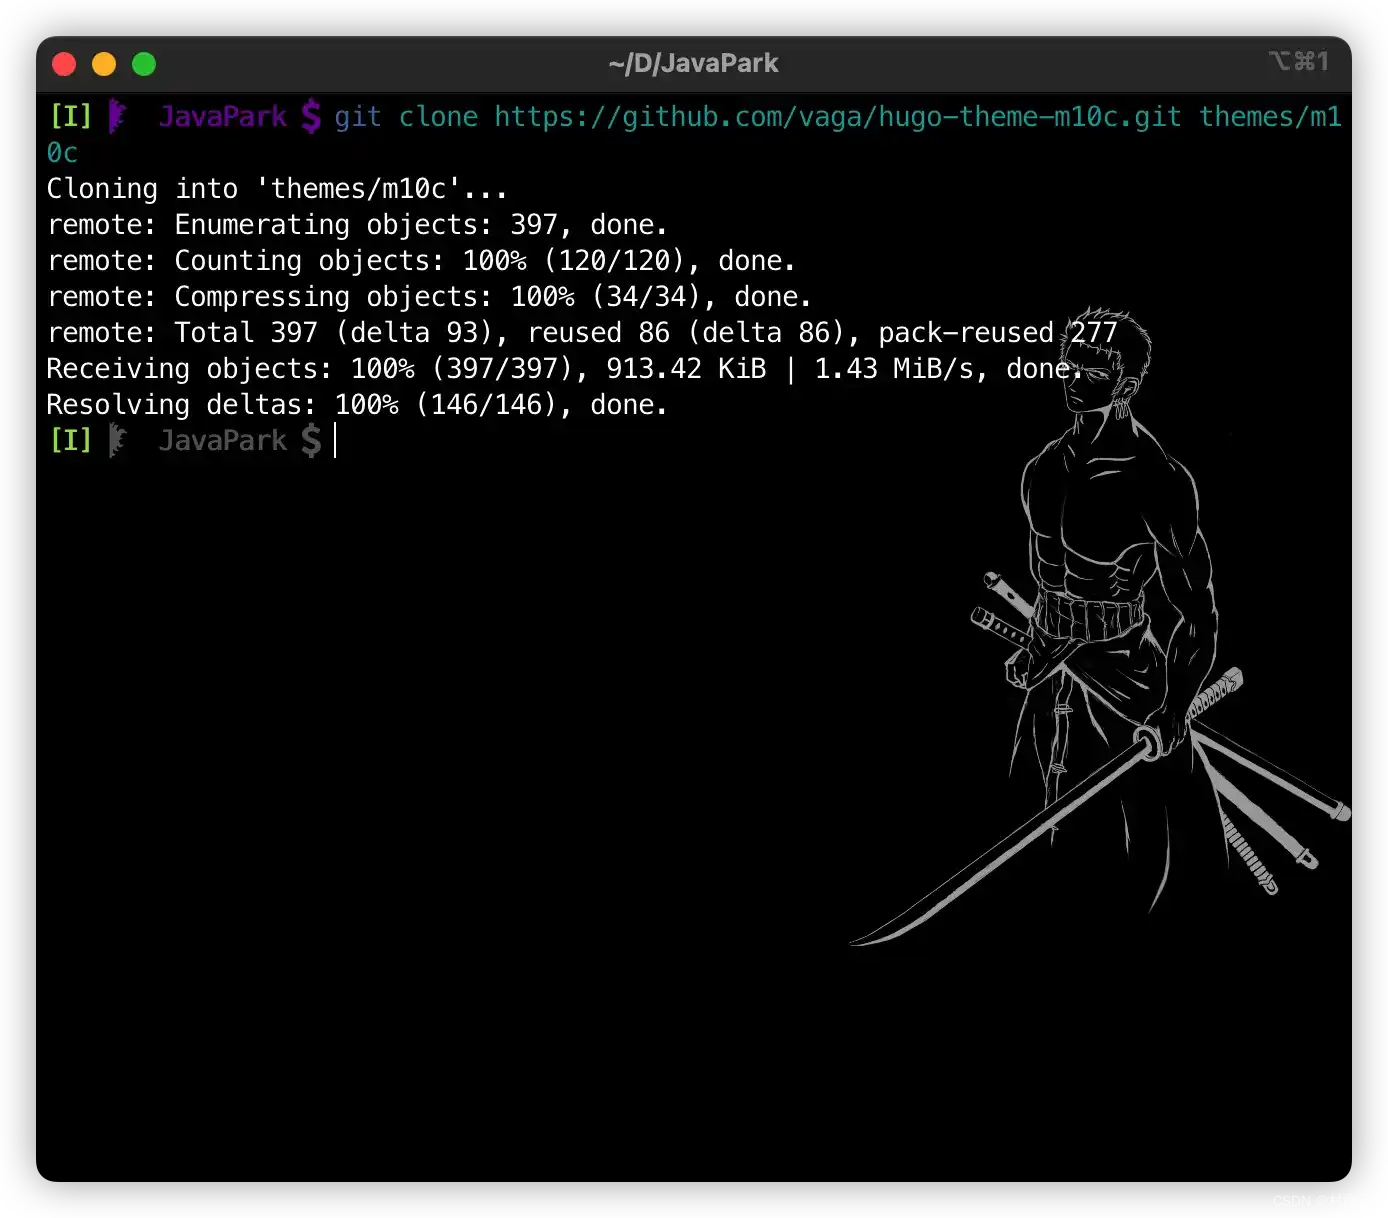The width and height of the screenshot is (1388, 1218).
Task: Click the green [I] indicator on first line
Action: point(70,117)
